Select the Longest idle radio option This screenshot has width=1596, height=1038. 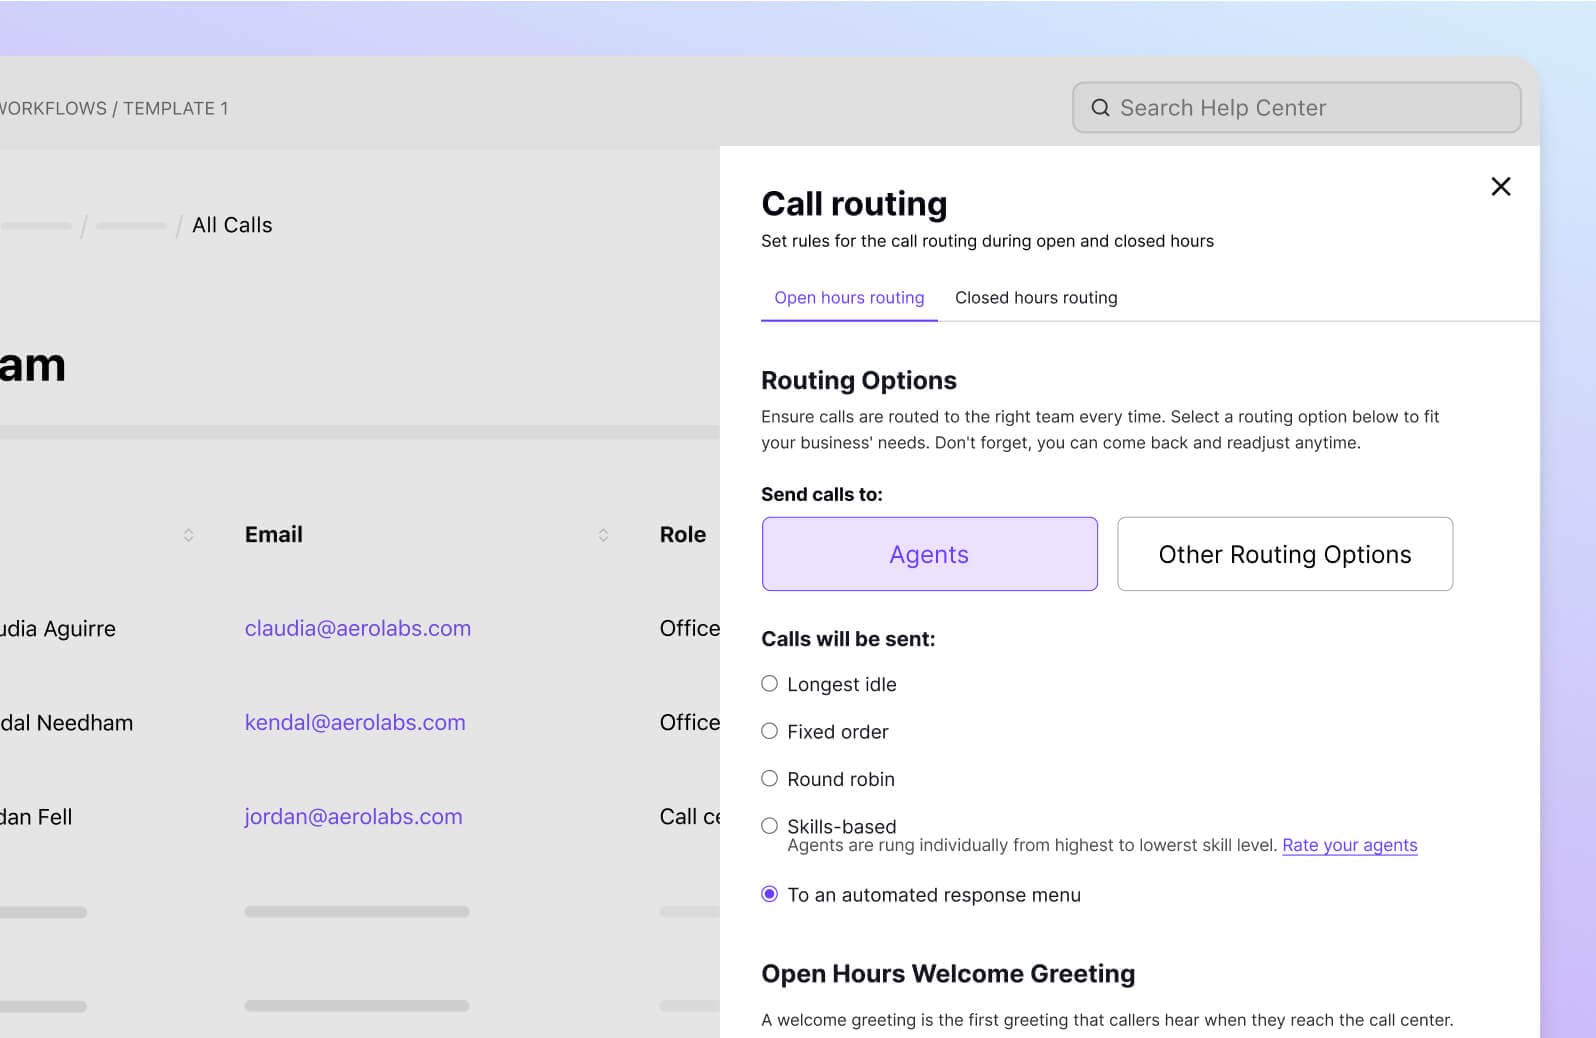769,684
